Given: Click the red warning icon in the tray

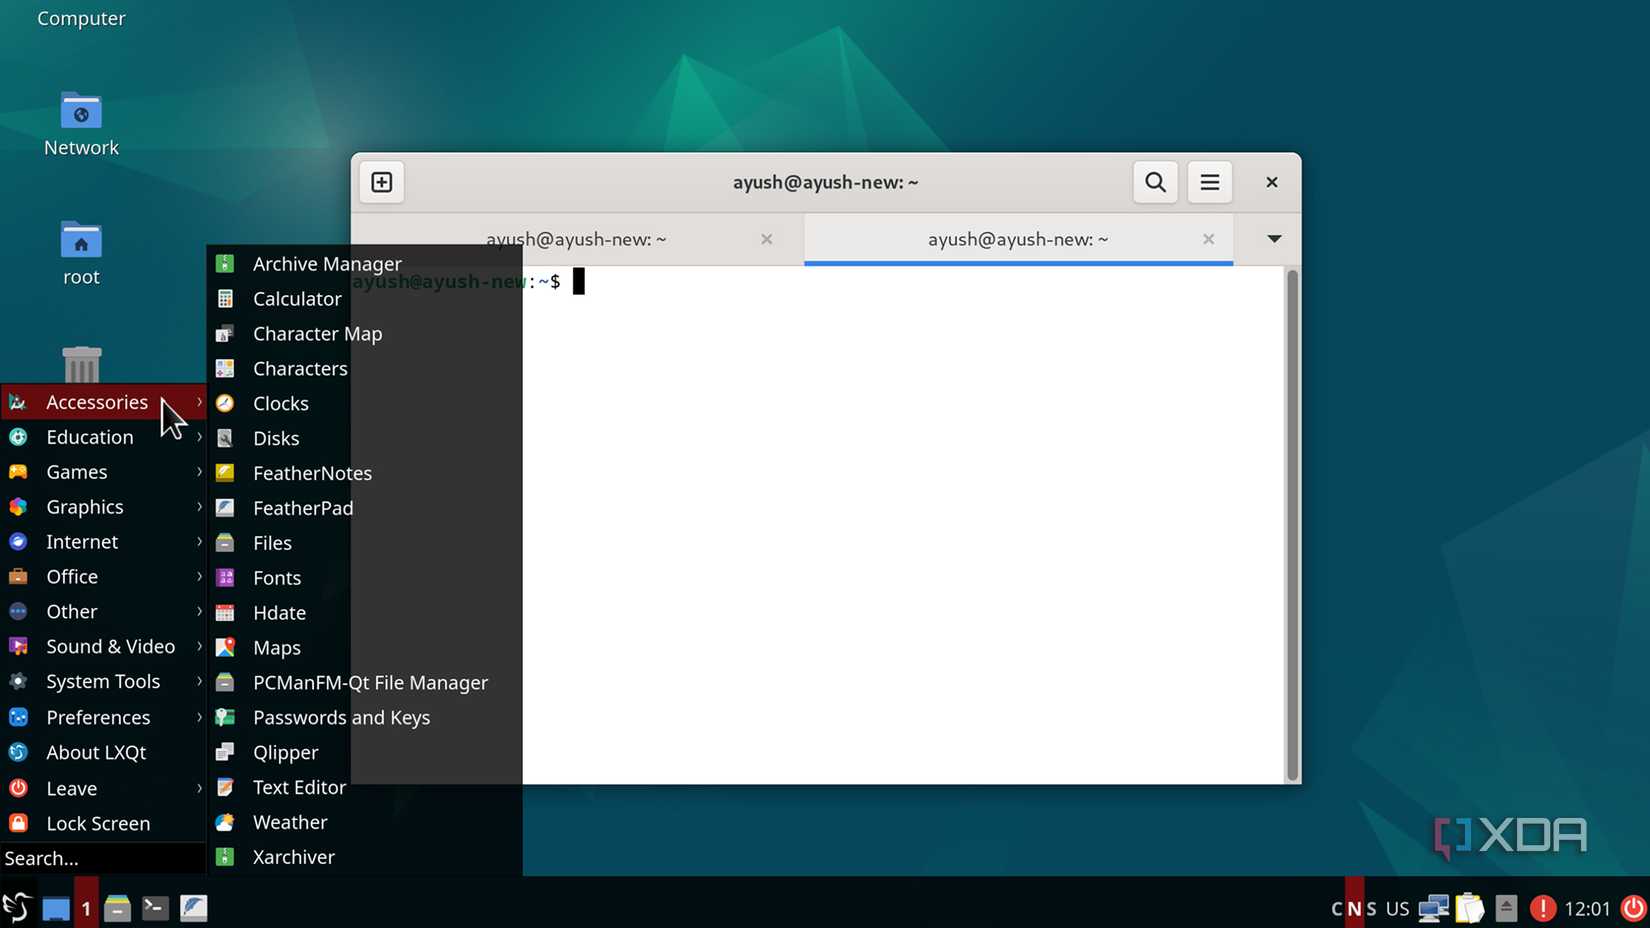Looking at the screenshot, I should pos(1543,907).
